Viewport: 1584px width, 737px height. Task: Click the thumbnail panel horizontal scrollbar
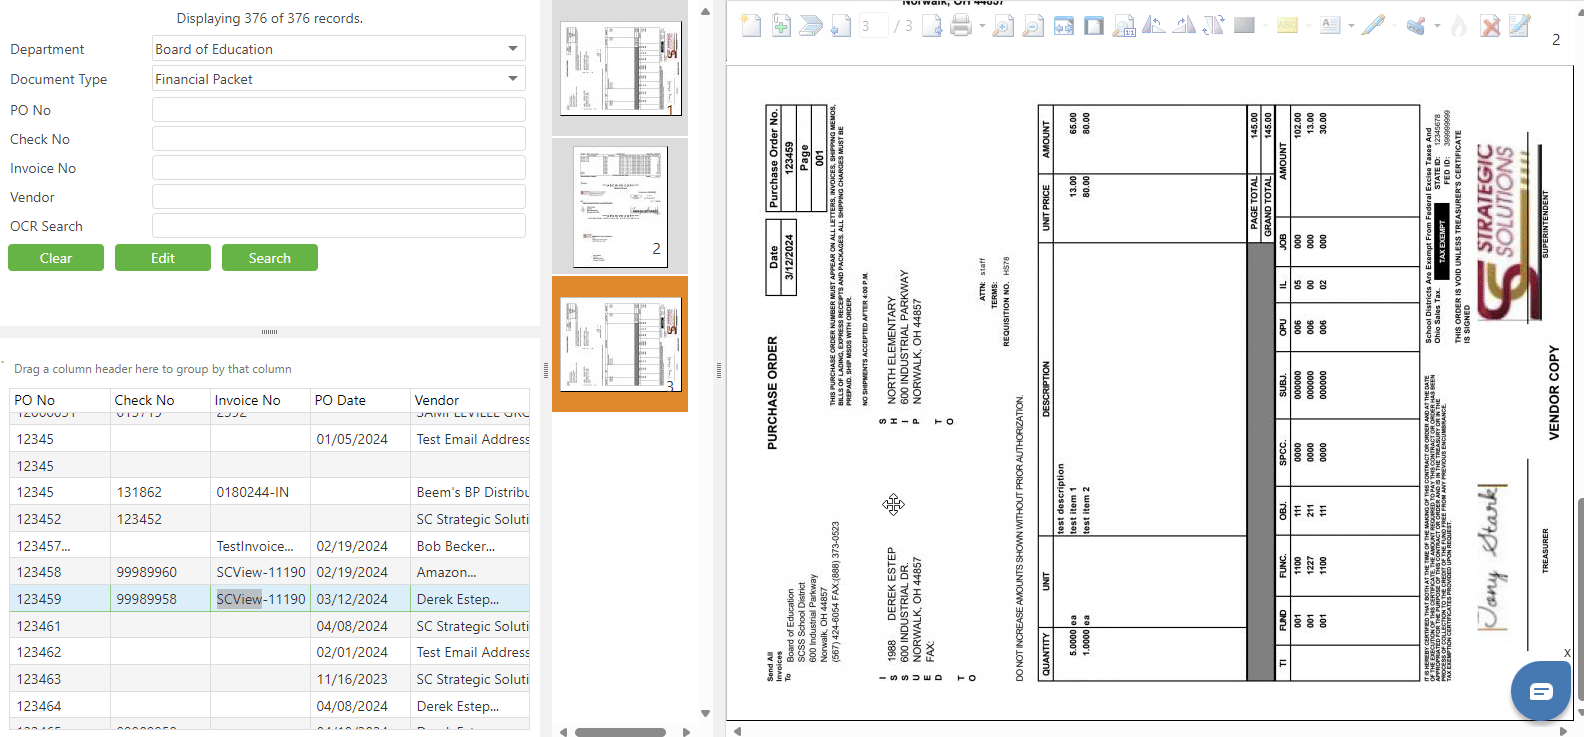pyautogui.click(x=620, y=732)
